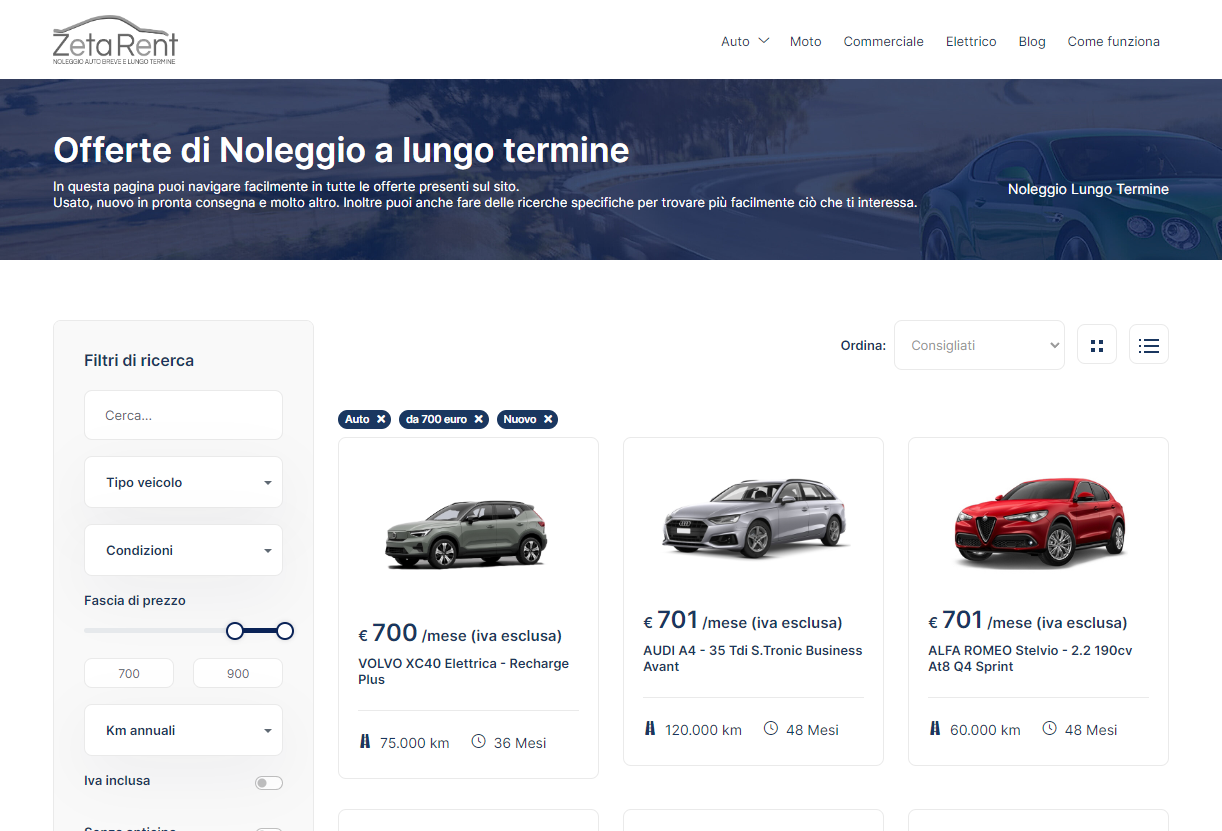
Task: Open the Ordina sort dropdown showing Consigliati
Action: [979, 345]
